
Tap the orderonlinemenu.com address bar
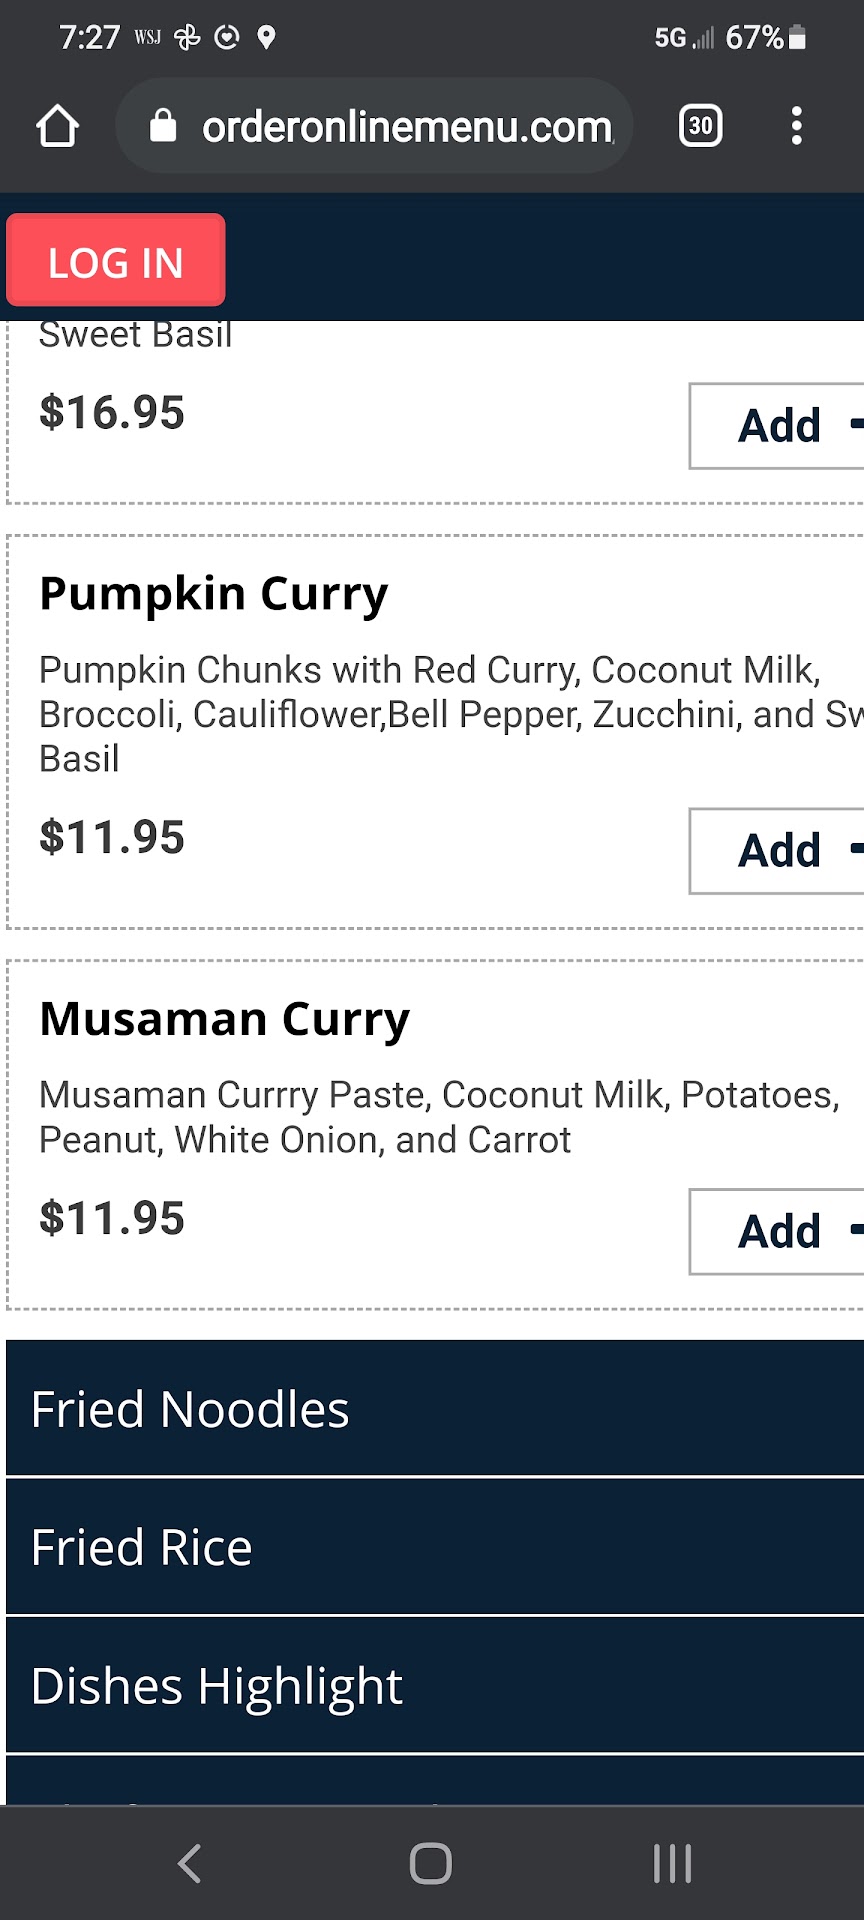click(407, 127)
